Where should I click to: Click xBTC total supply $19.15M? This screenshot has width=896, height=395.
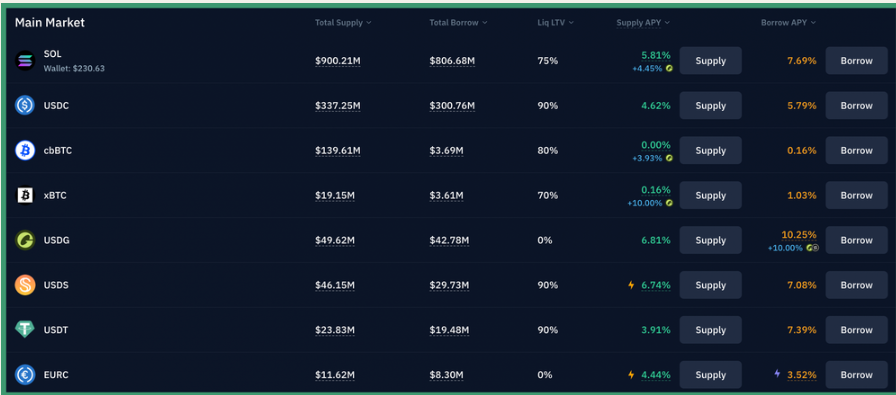(x=335, y=195)
